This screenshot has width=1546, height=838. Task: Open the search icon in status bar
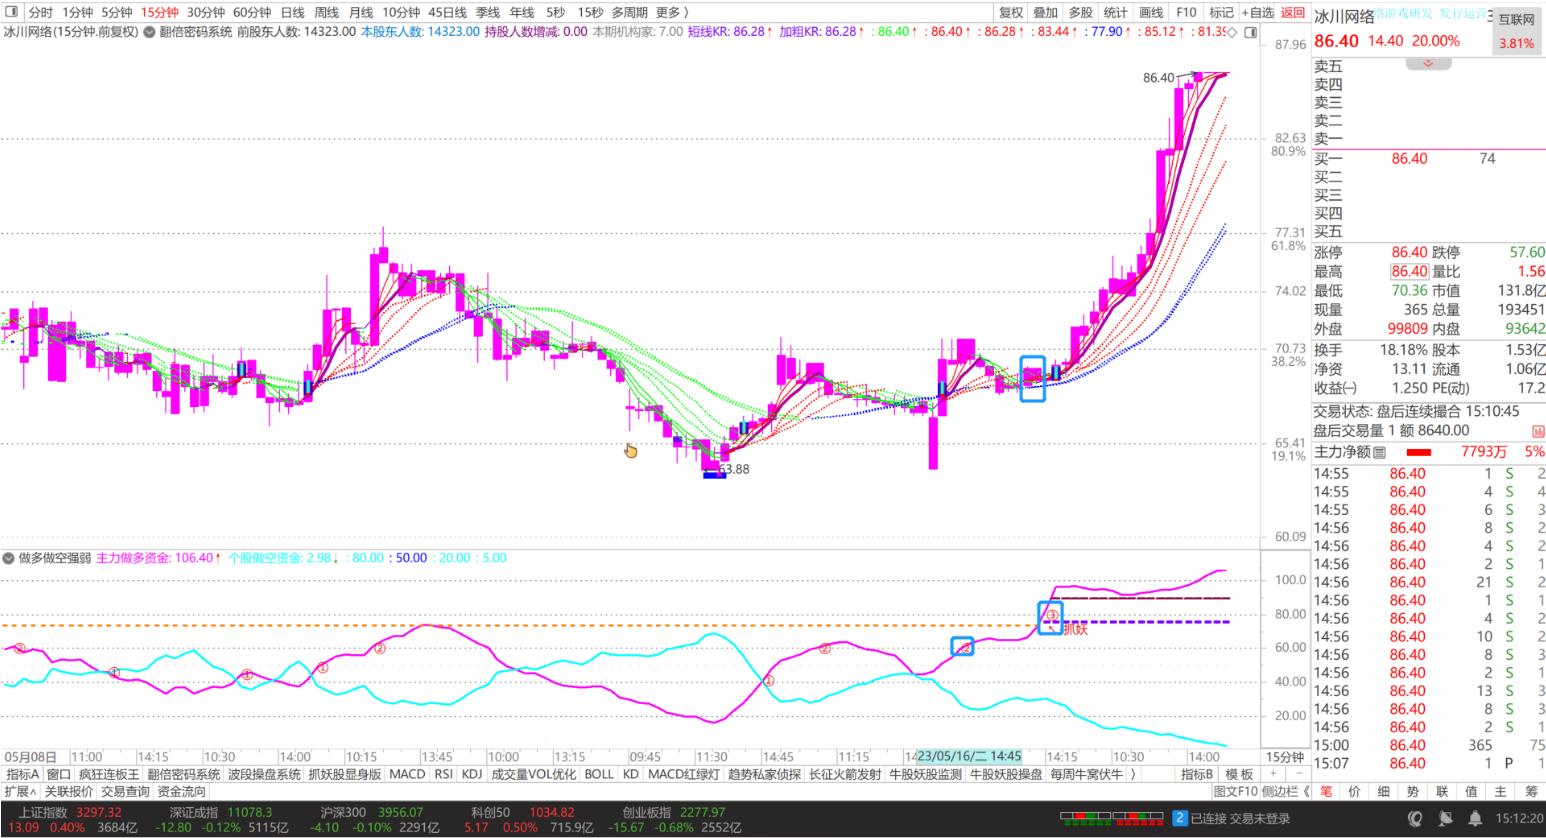pyautogui.click(x=1415, y=818)
